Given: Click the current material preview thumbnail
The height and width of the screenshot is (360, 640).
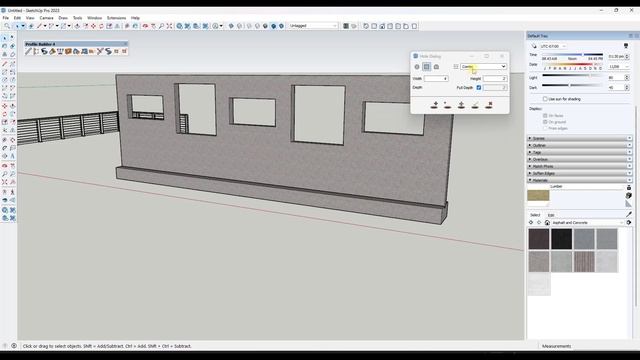Looking at the screenshot, I should pyautogui.click(x=538, y=196).
